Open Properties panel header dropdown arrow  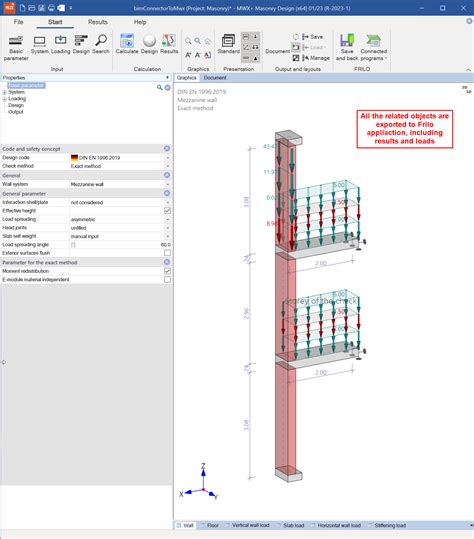(x=167, y=77)
